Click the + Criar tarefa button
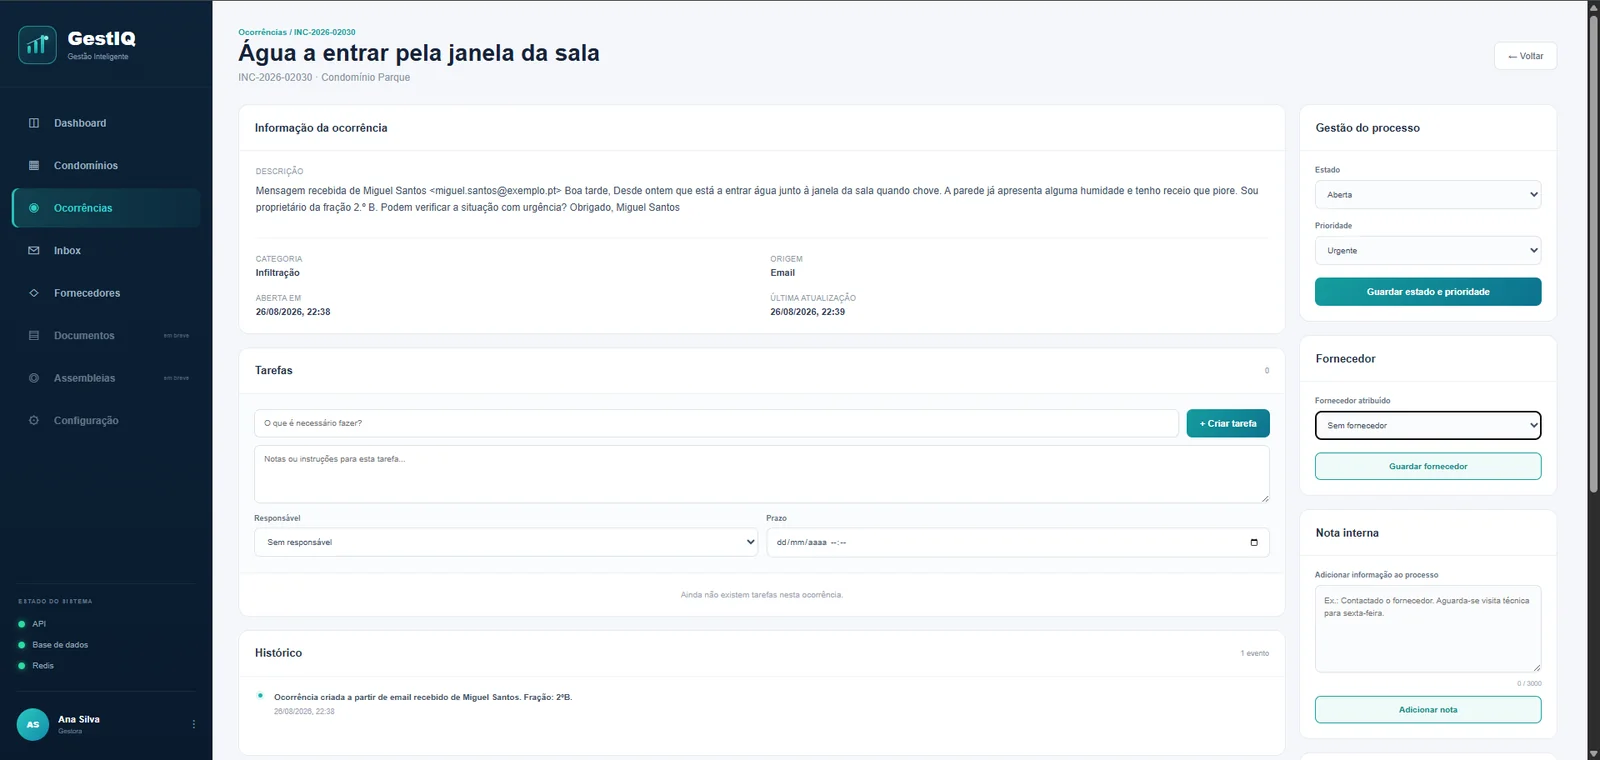The image size is (1600, 760). click(x=1228, y=424)
